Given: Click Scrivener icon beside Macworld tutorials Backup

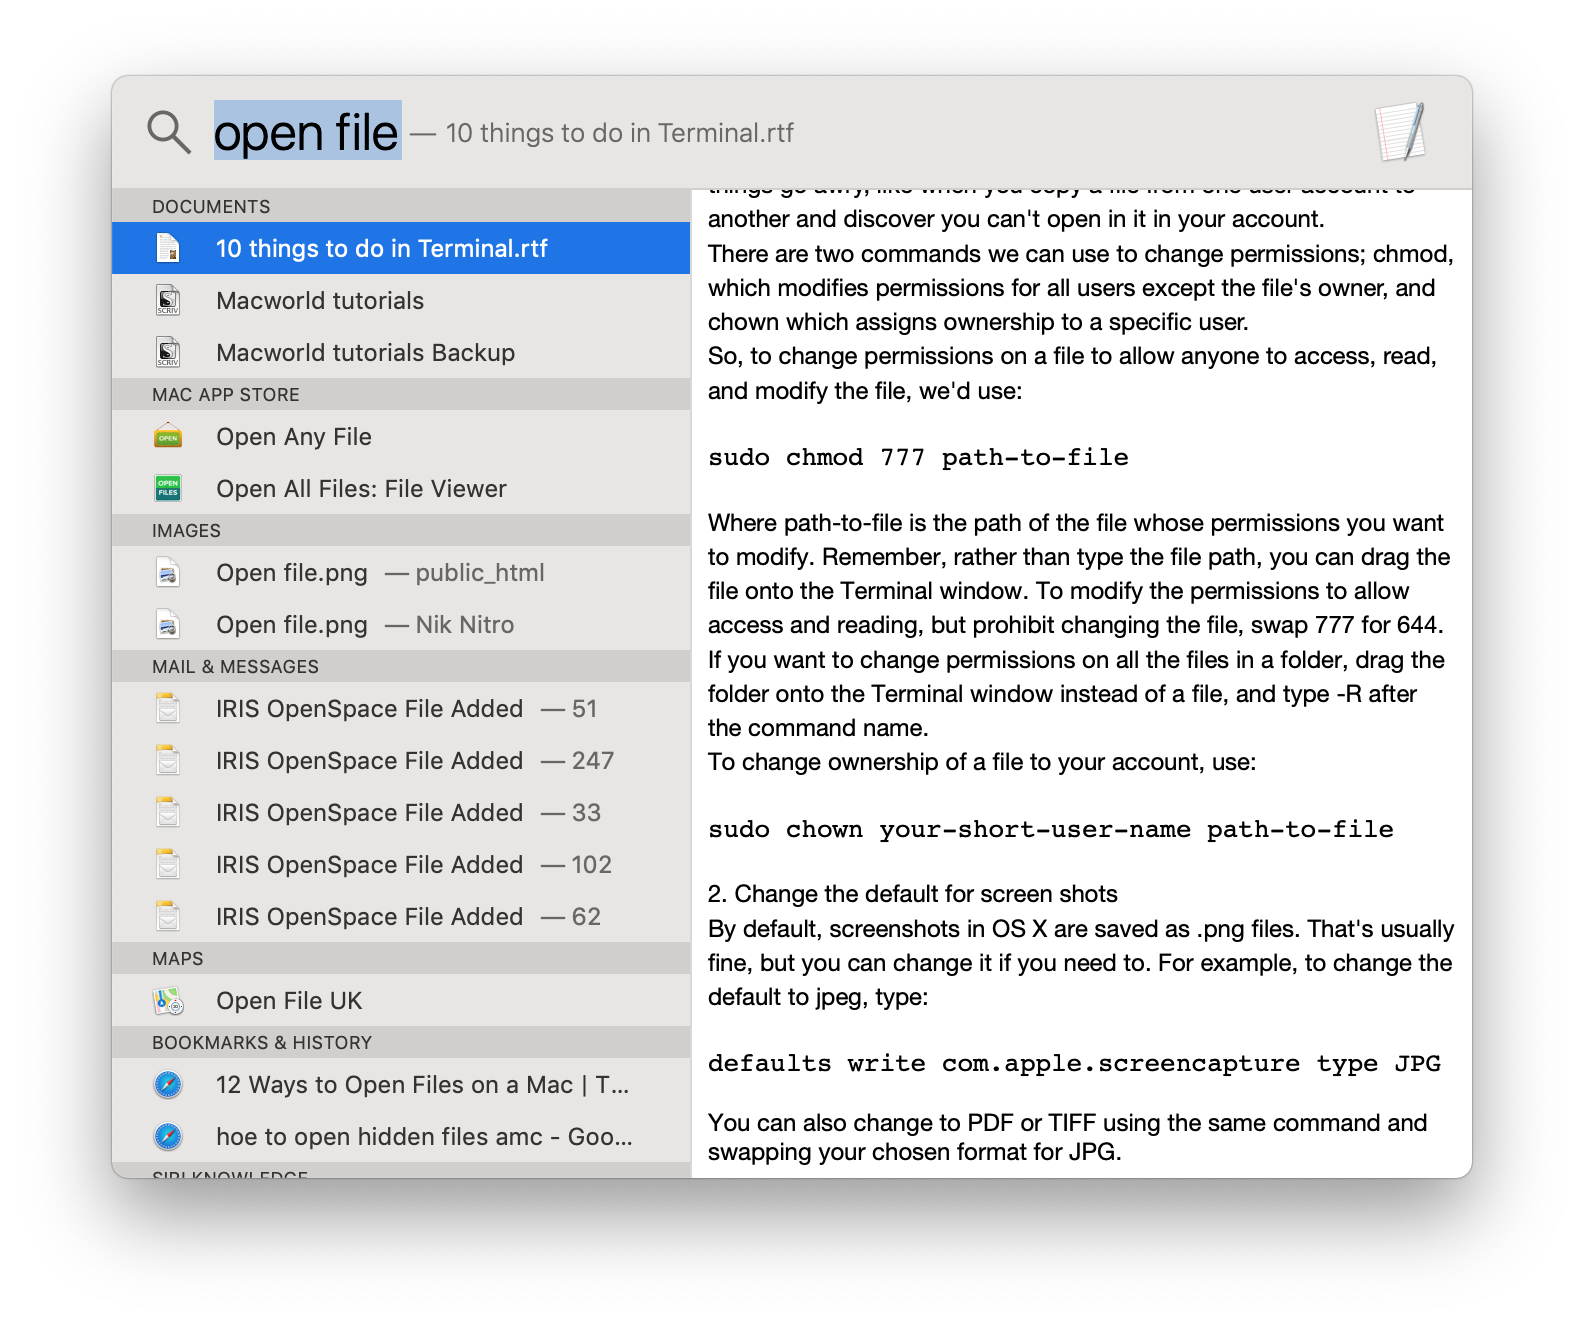Looking at the screenshot, I should [x=168, y=352].
